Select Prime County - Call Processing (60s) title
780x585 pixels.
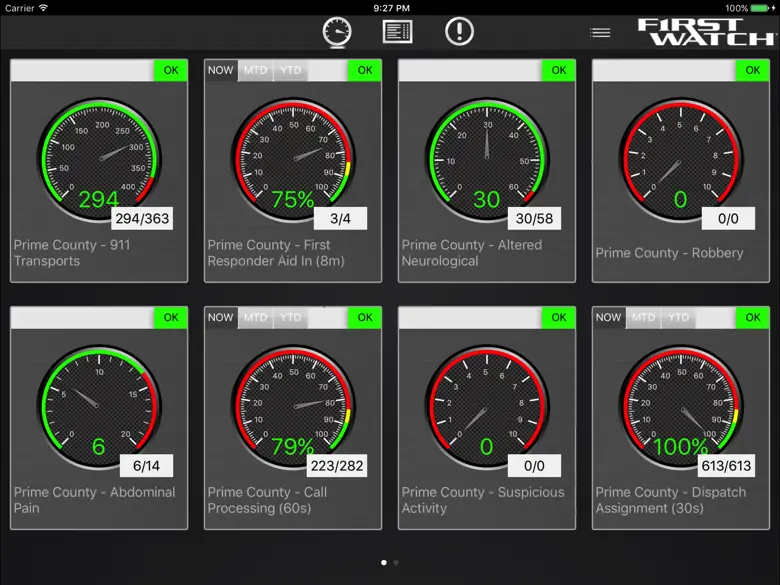(267, 500)
